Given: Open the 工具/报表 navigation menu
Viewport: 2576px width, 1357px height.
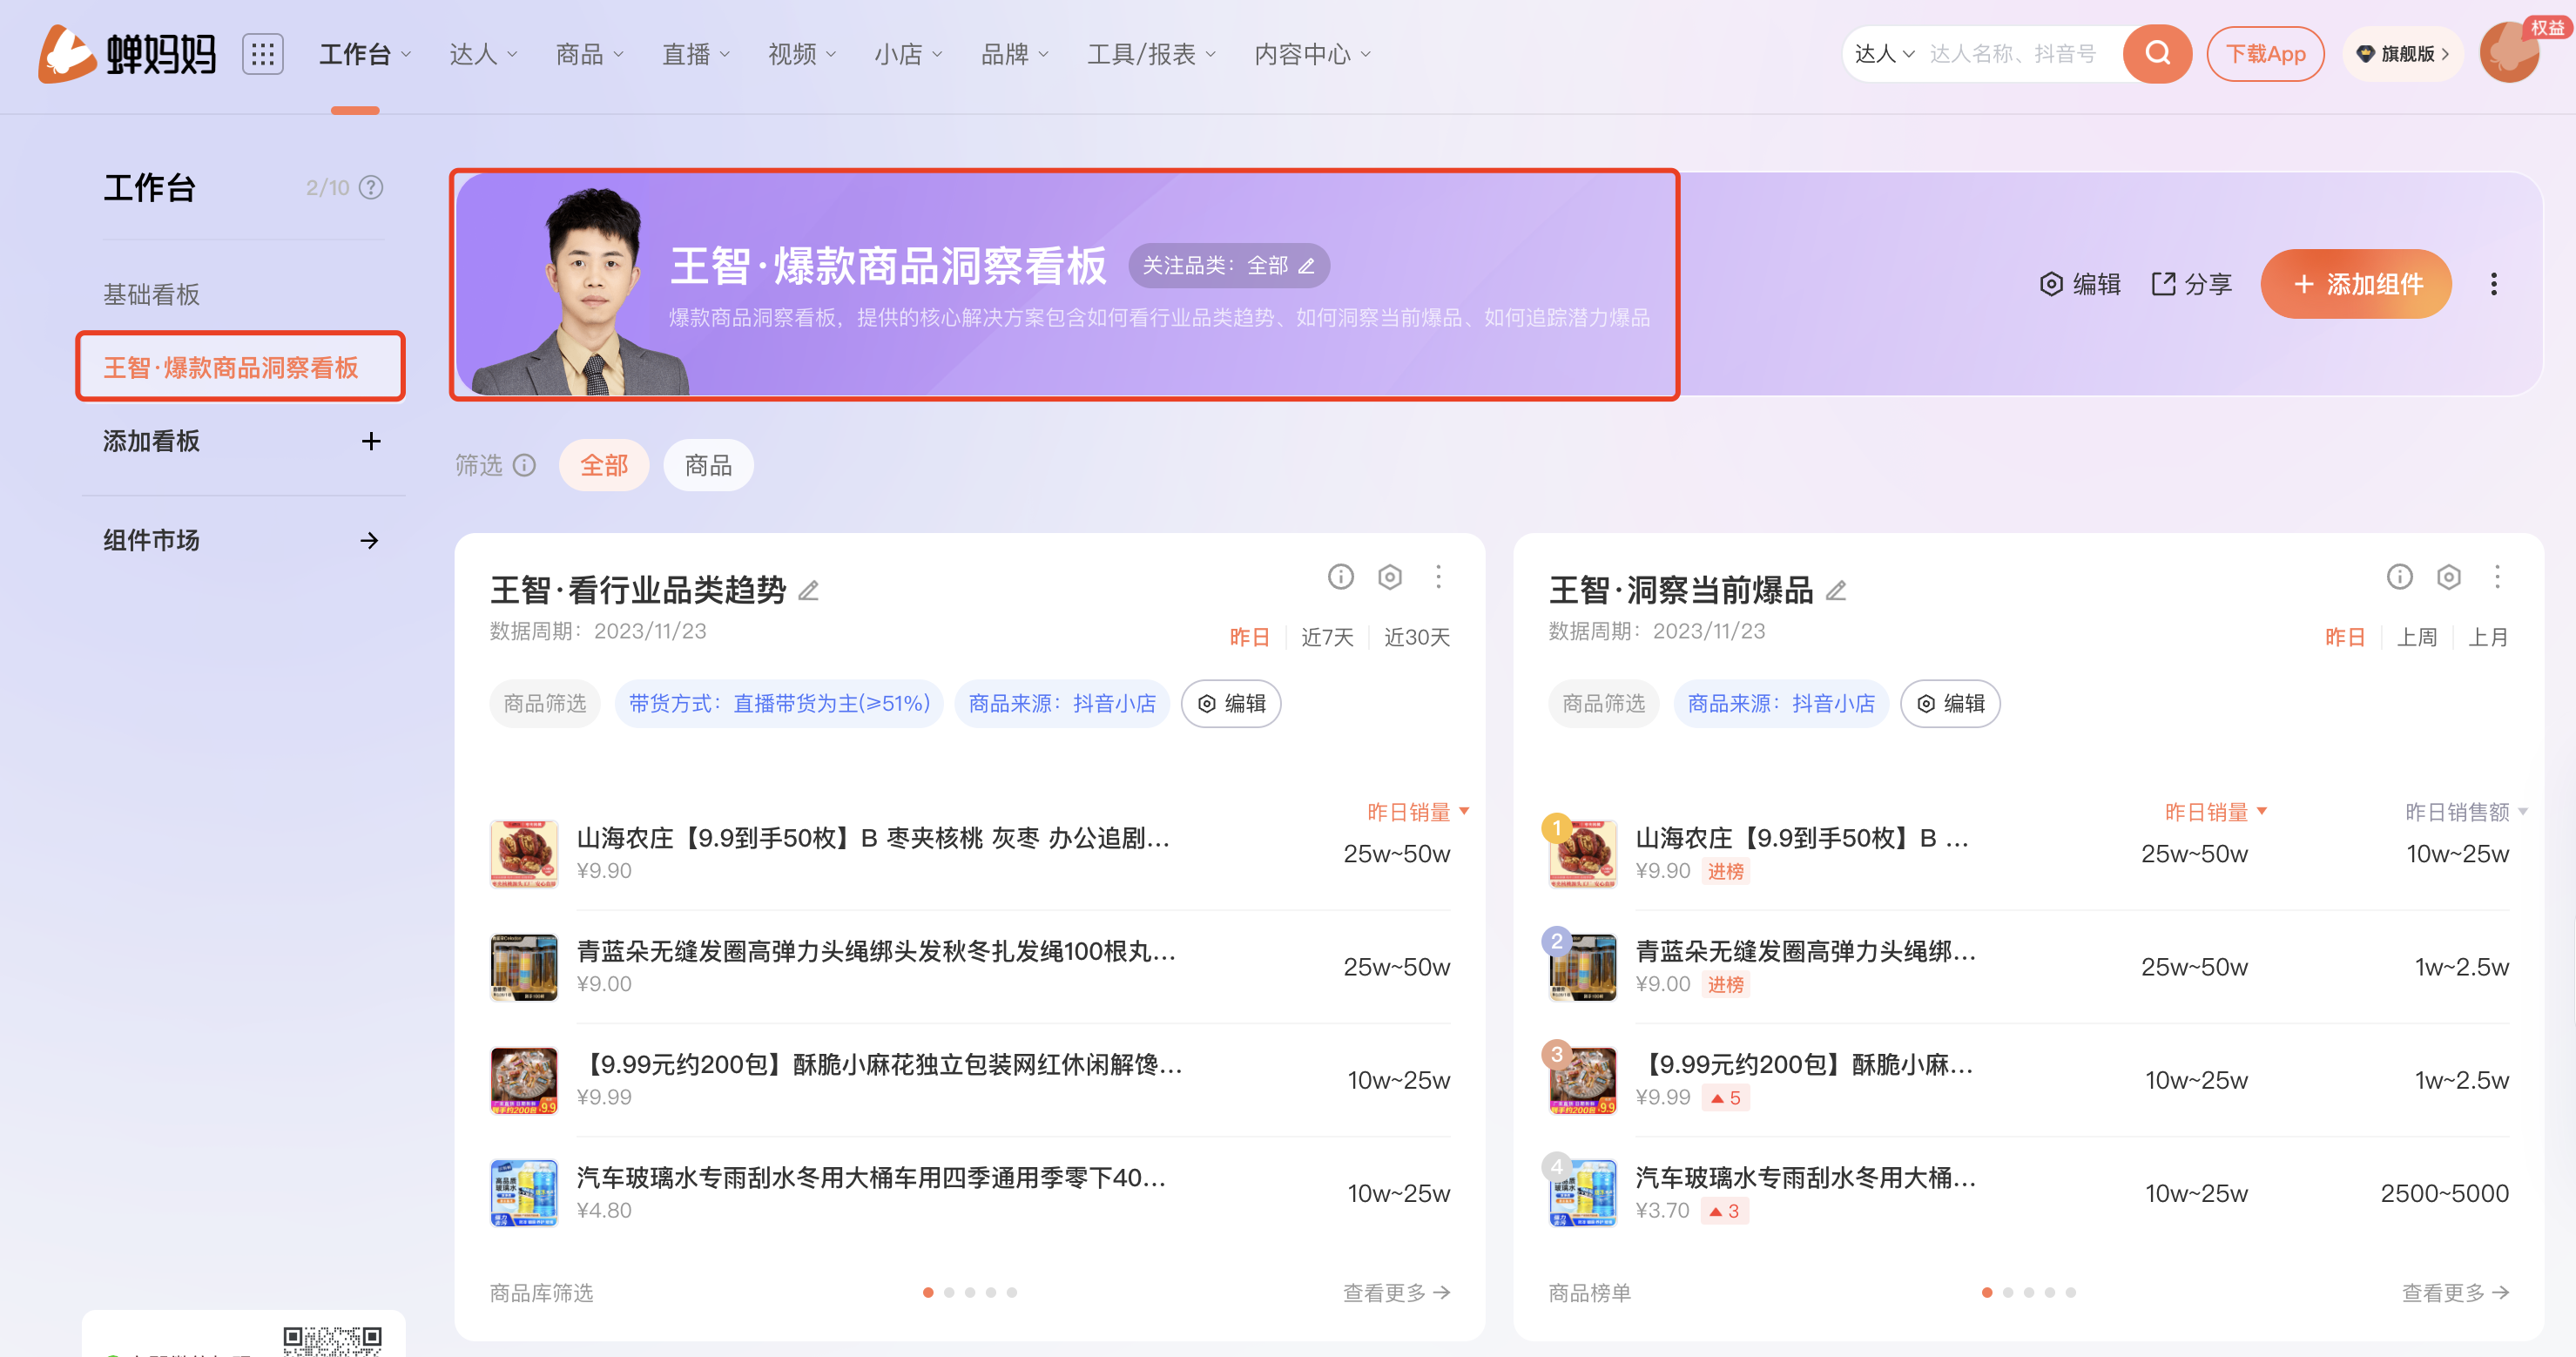Looking at the screenshot, I should point(1151,54).
